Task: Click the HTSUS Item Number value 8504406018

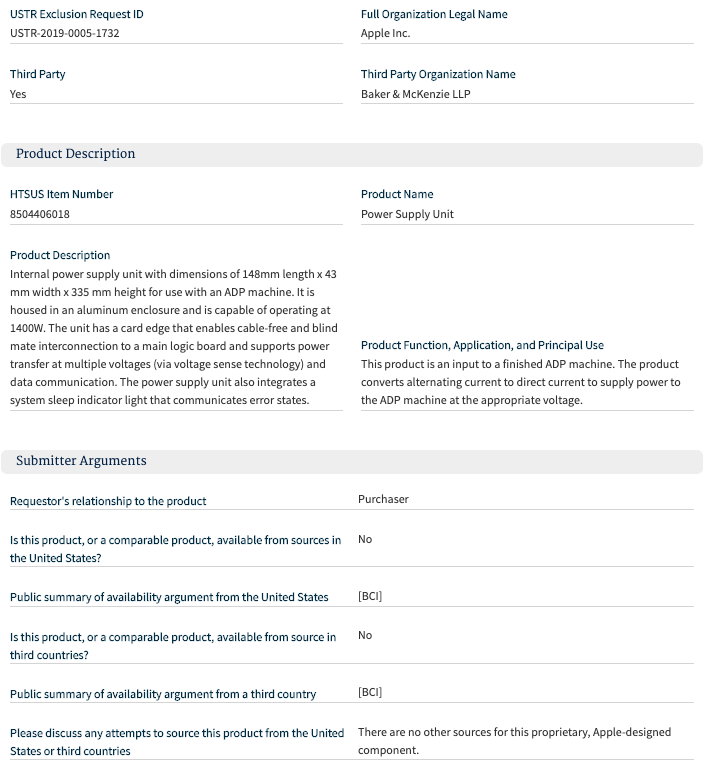Action: tap(40, 214)
